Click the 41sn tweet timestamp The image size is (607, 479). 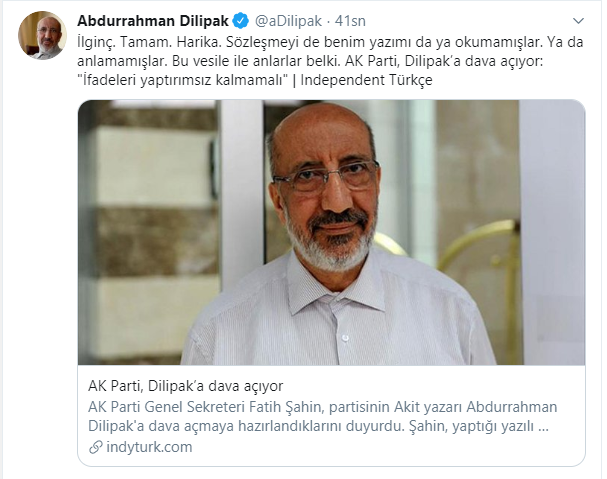(x=350, y=21)
